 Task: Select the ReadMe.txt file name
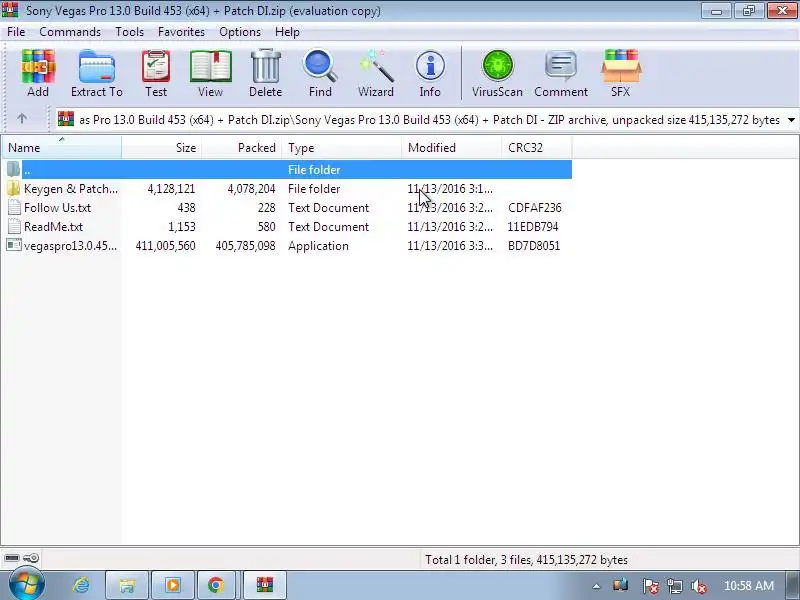(x=54, y=227)
